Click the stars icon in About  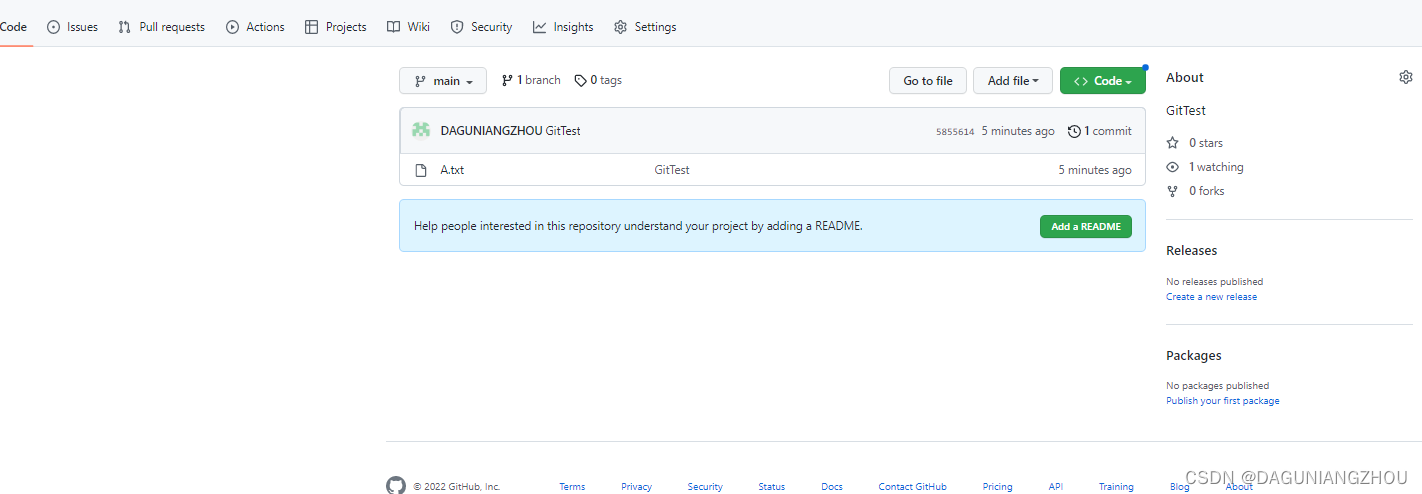click(x=1173, y=143)
